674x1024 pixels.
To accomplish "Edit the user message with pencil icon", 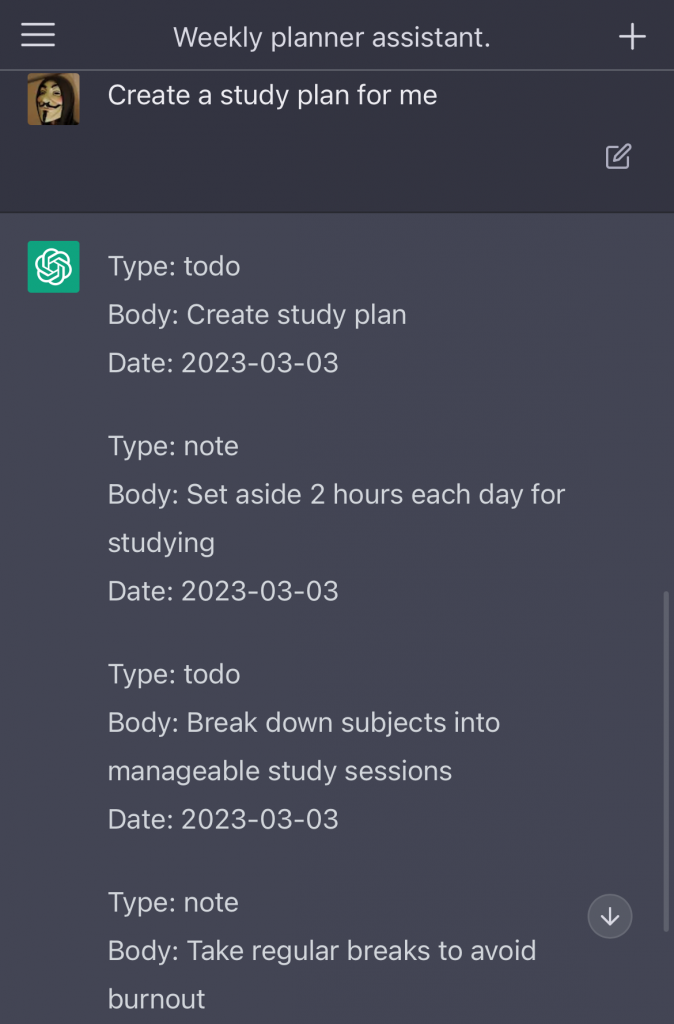I will click(x=618, y=156).
